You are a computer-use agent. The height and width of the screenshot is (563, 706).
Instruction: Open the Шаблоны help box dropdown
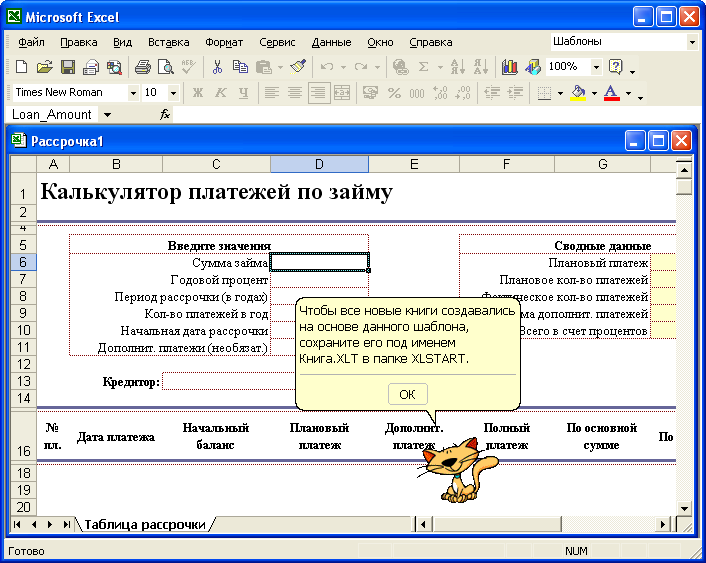(692, 42)
